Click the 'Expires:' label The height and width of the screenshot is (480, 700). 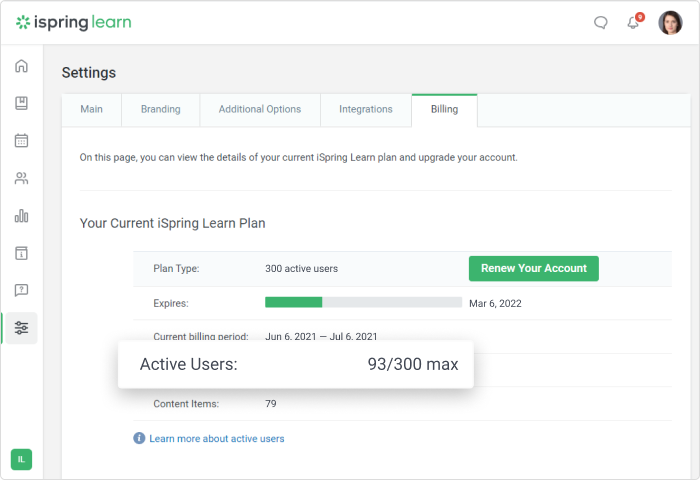171,304
